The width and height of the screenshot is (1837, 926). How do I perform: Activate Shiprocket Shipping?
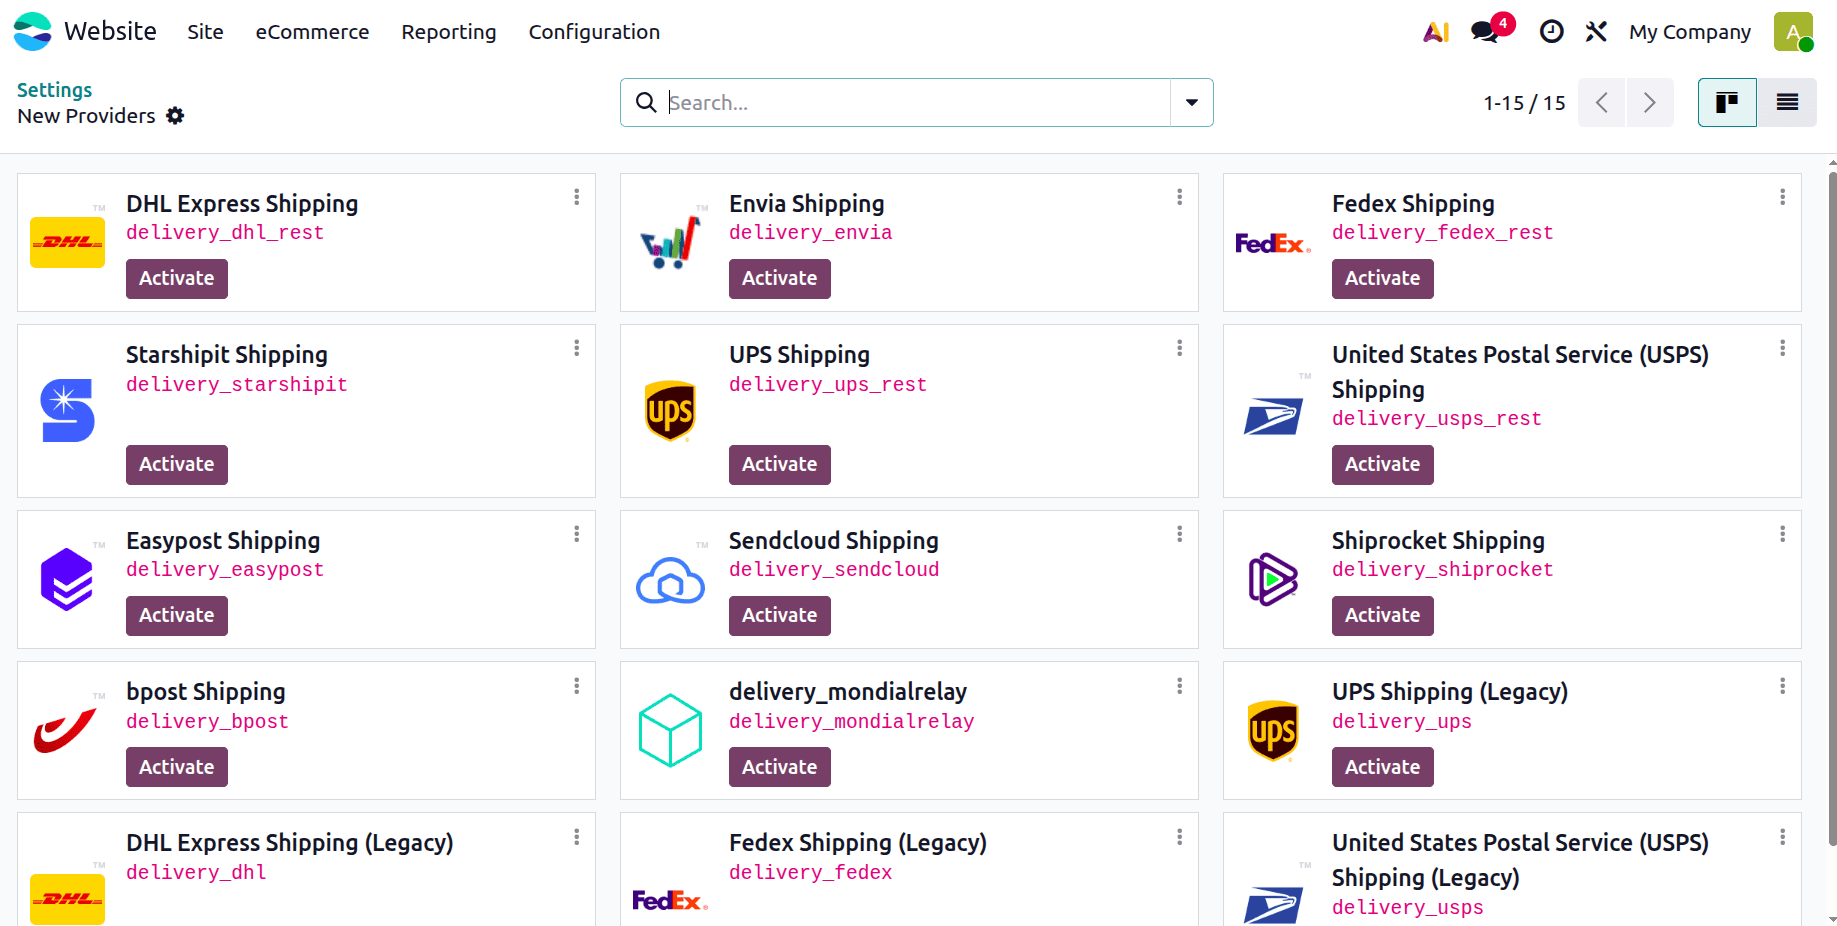(1383, 616)
